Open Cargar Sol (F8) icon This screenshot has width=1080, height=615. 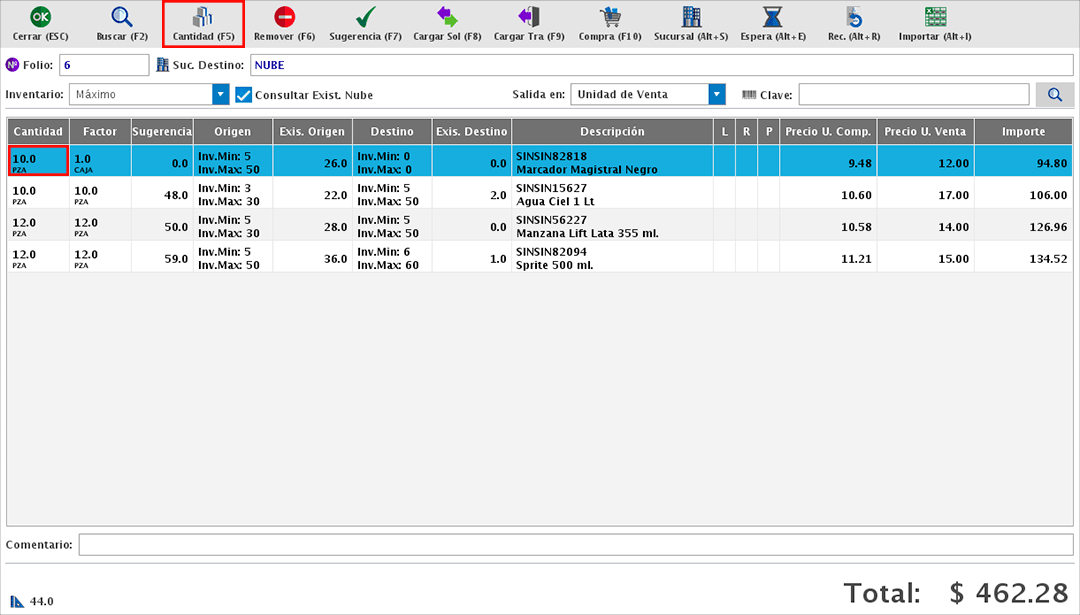447,17
